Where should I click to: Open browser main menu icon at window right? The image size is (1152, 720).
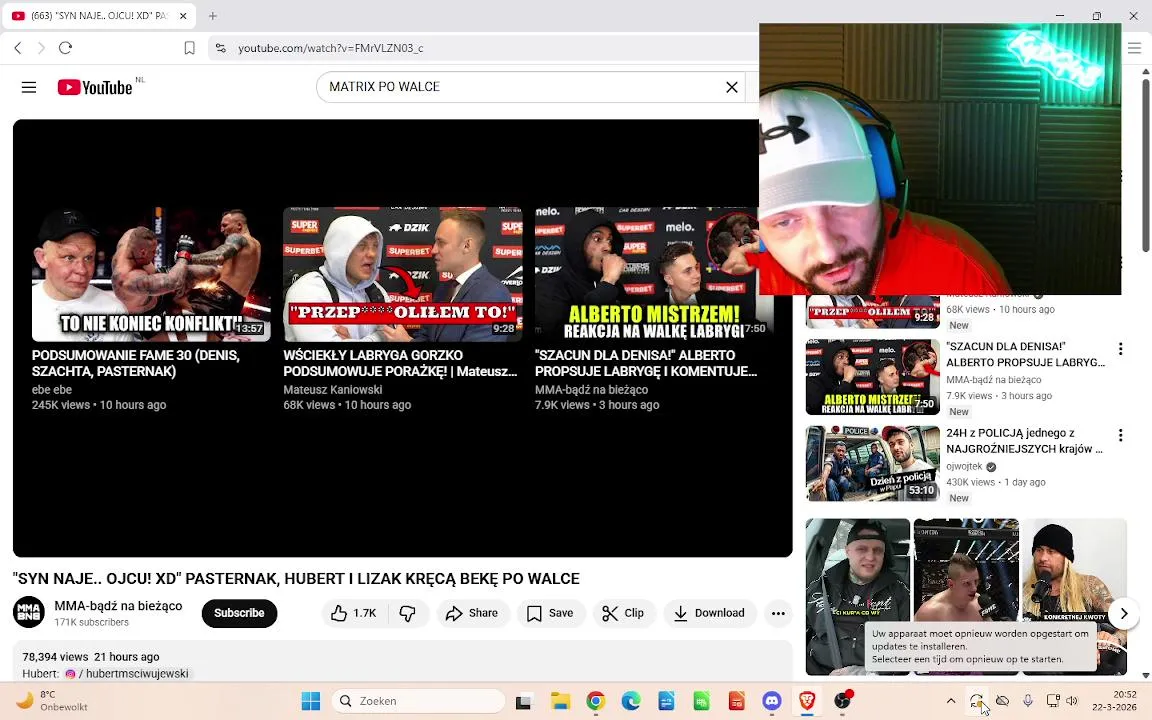(x=1134, y=48)
